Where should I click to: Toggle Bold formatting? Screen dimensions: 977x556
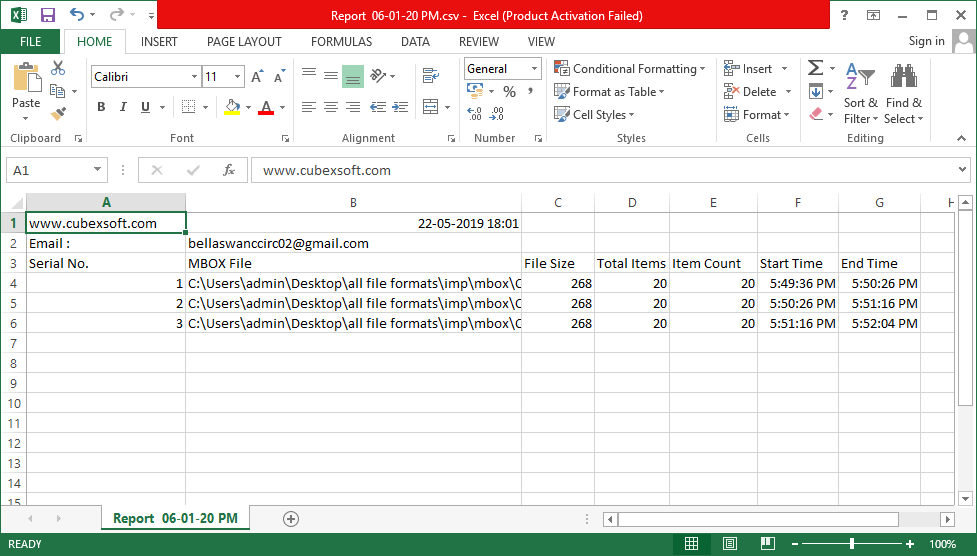[x=101, y=107]
